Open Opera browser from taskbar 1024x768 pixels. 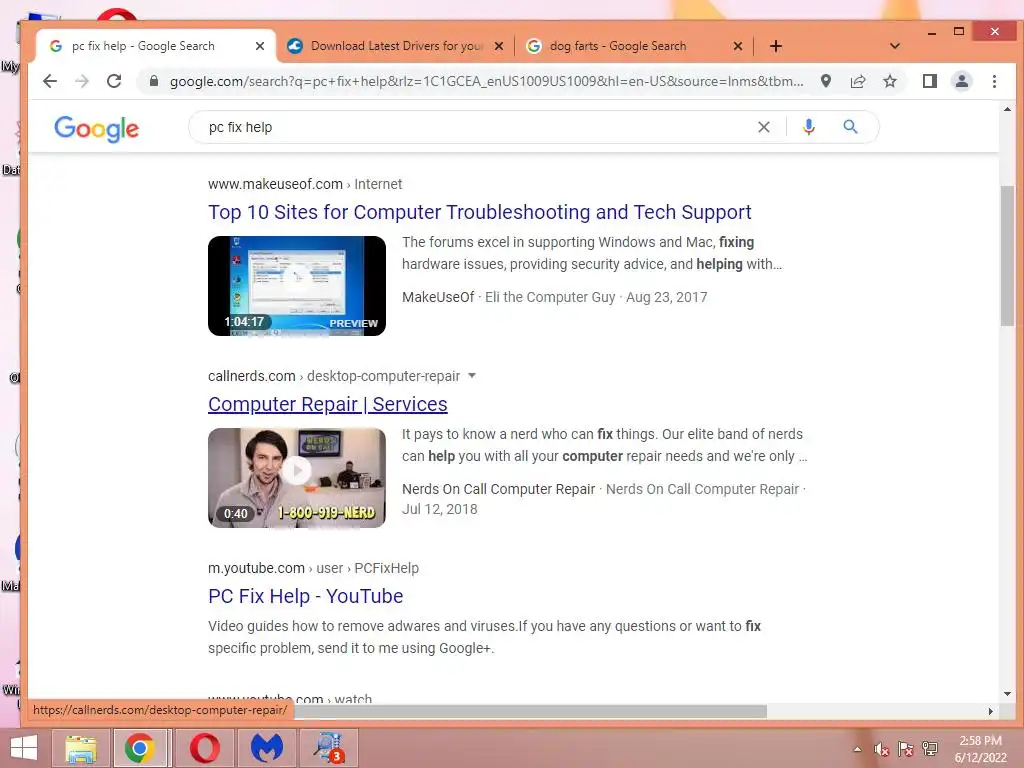point(204,748)
